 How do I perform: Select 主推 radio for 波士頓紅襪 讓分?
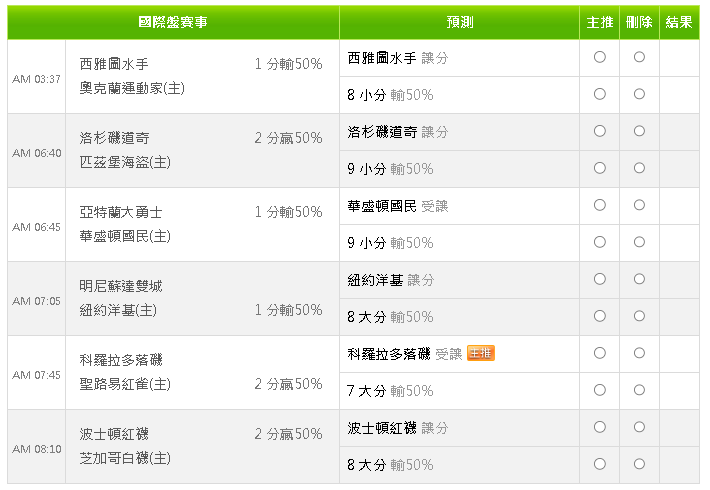tap(600, 427)
